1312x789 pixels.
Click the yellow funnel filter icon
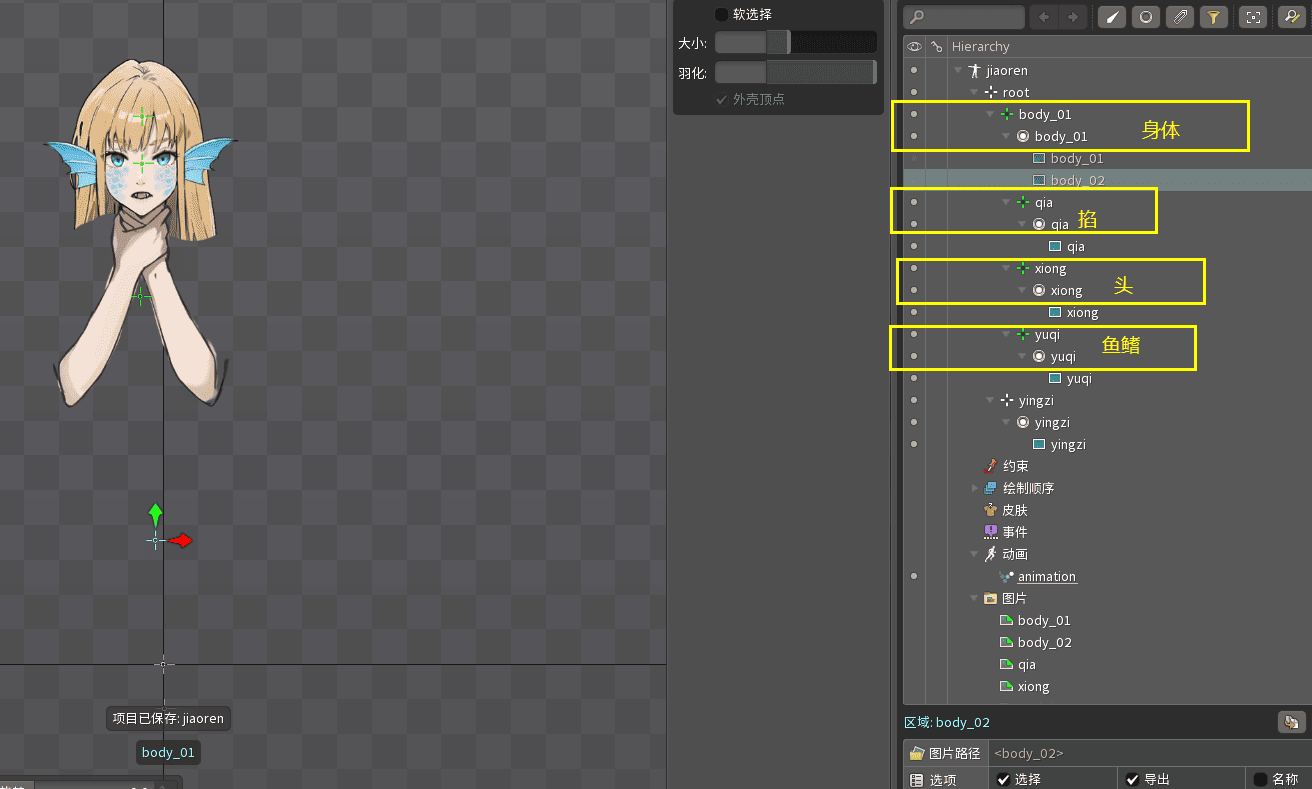coord(1213,17)
